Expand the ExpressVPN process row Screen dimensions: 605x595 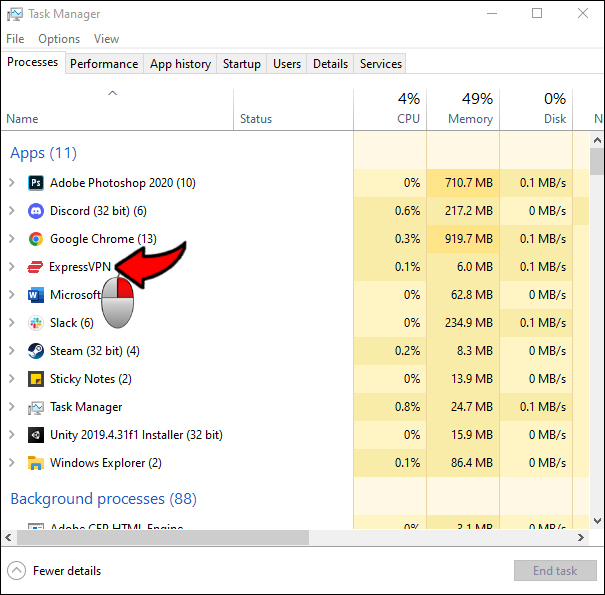[12, 267]
